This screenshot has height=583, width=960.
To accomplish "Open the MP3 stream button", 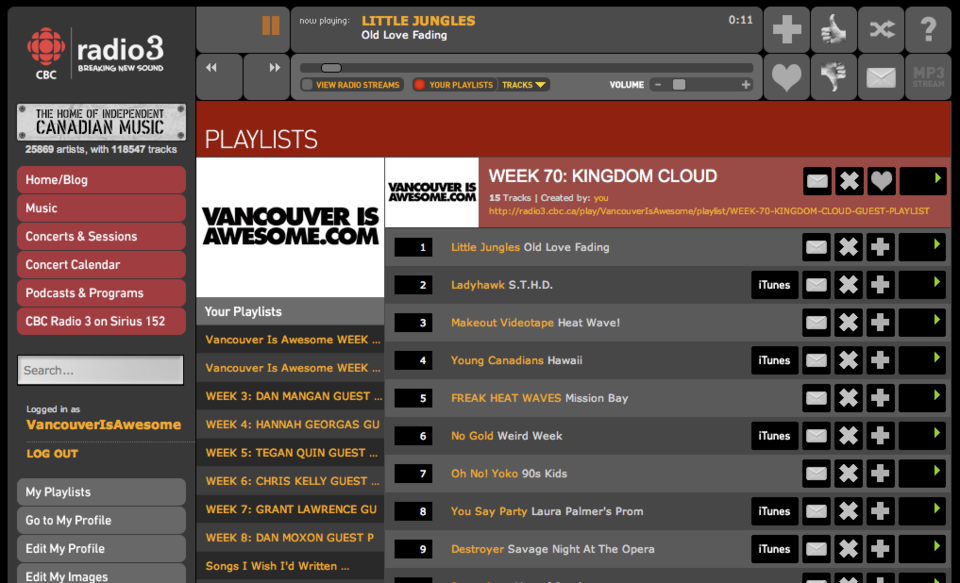I will point(928,77).
